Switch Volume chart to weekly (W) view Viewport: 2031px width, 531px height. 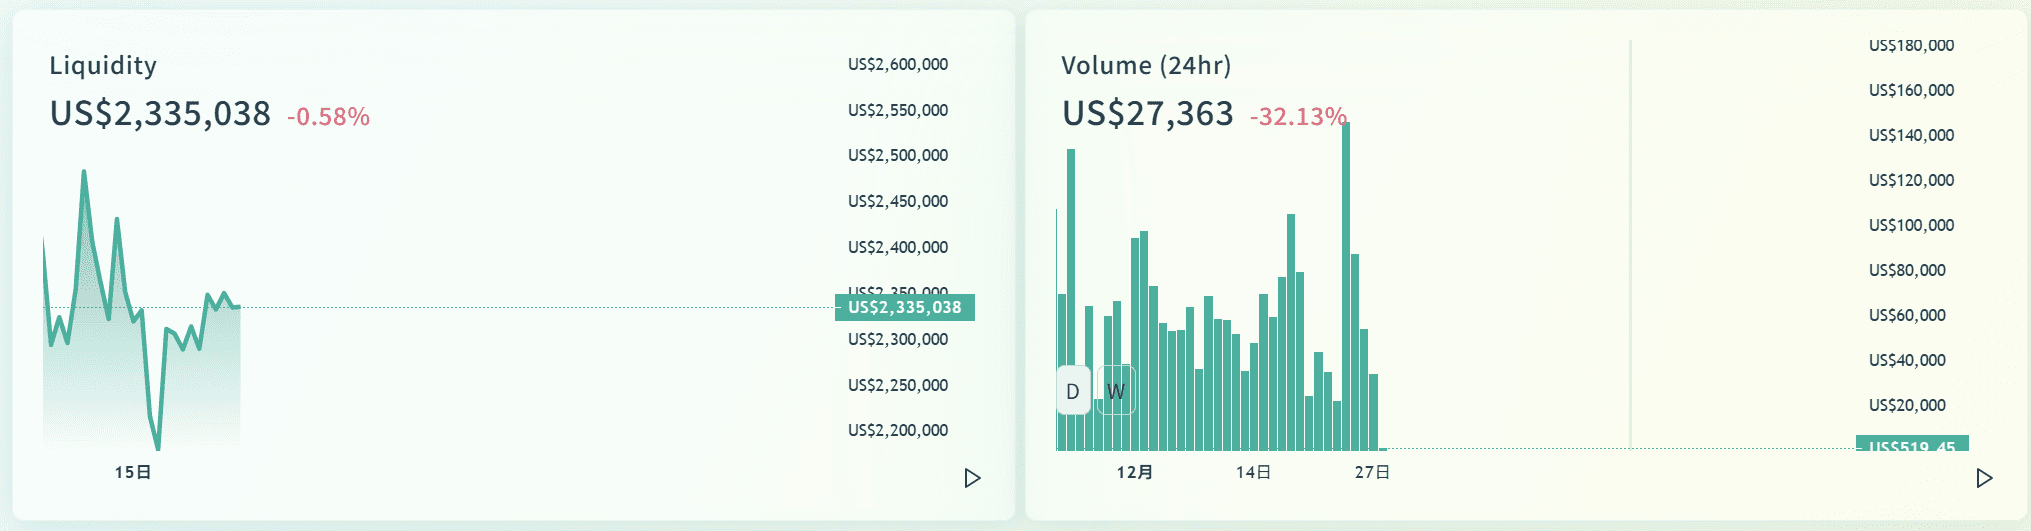coord(1116,391)
